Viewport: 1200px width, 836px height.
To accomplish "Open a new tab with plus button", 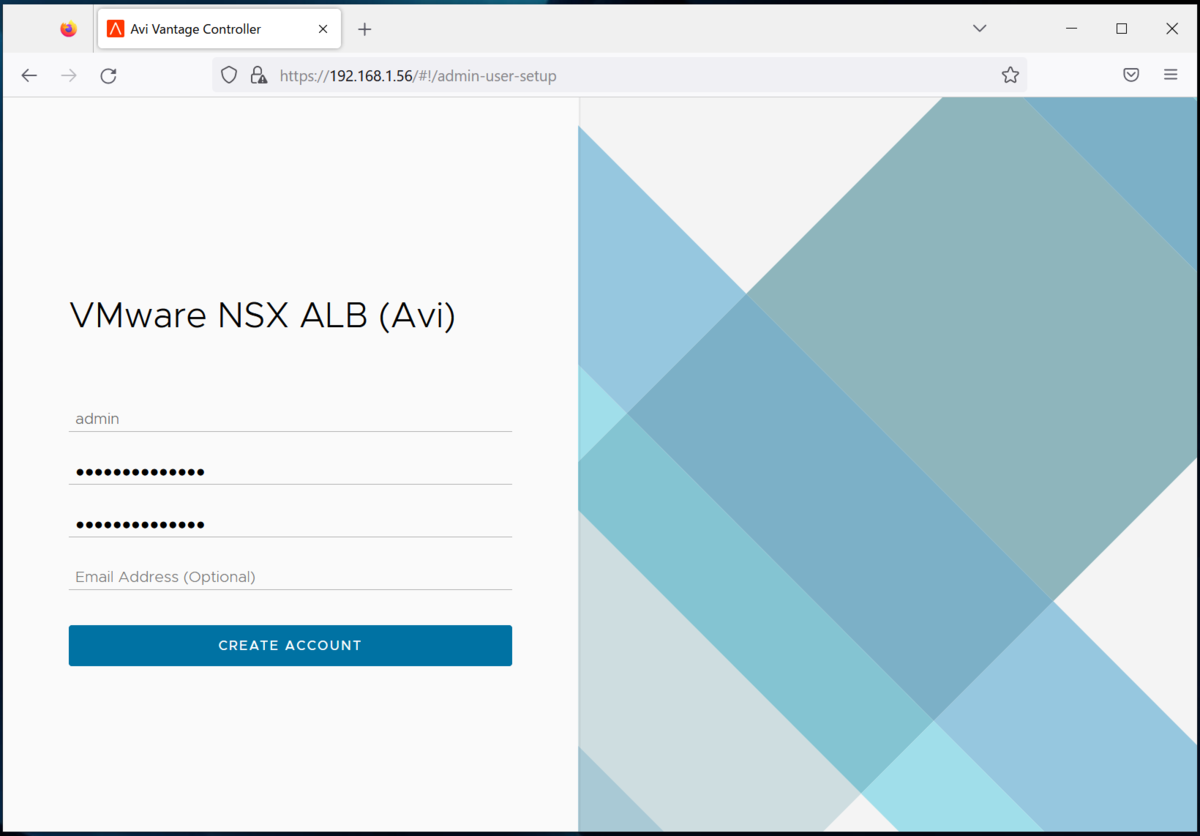I will pos(365,29).
